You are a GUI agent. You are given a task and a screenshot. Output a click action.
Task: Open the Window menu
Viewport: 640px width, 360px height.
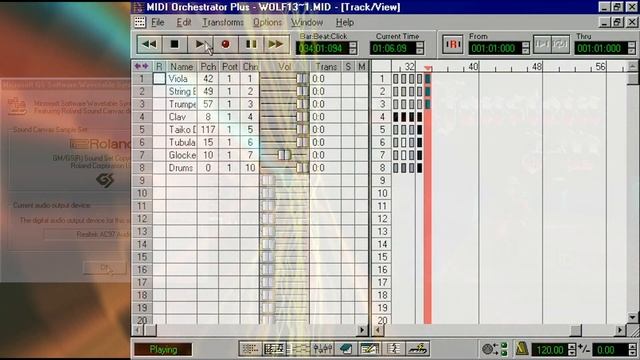[307, 22]
